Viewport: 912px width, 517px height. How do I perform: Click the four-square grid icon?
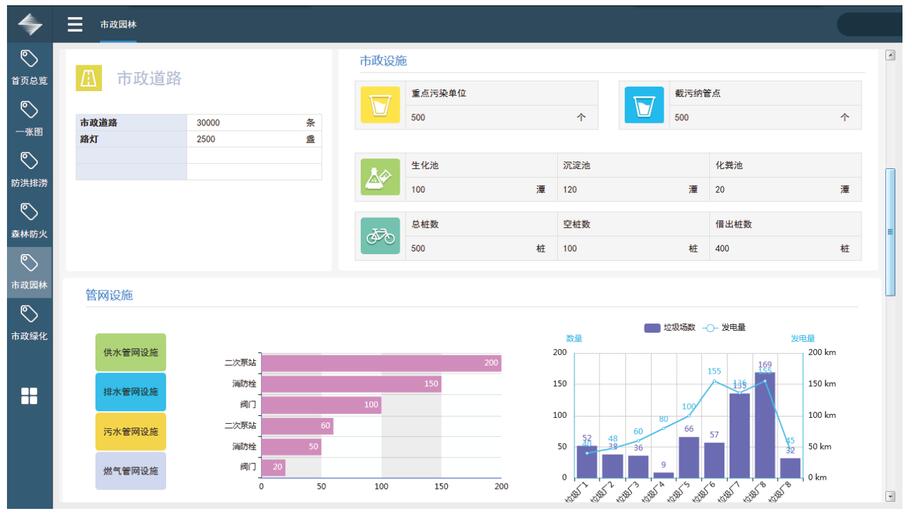[x=29, y=396]
